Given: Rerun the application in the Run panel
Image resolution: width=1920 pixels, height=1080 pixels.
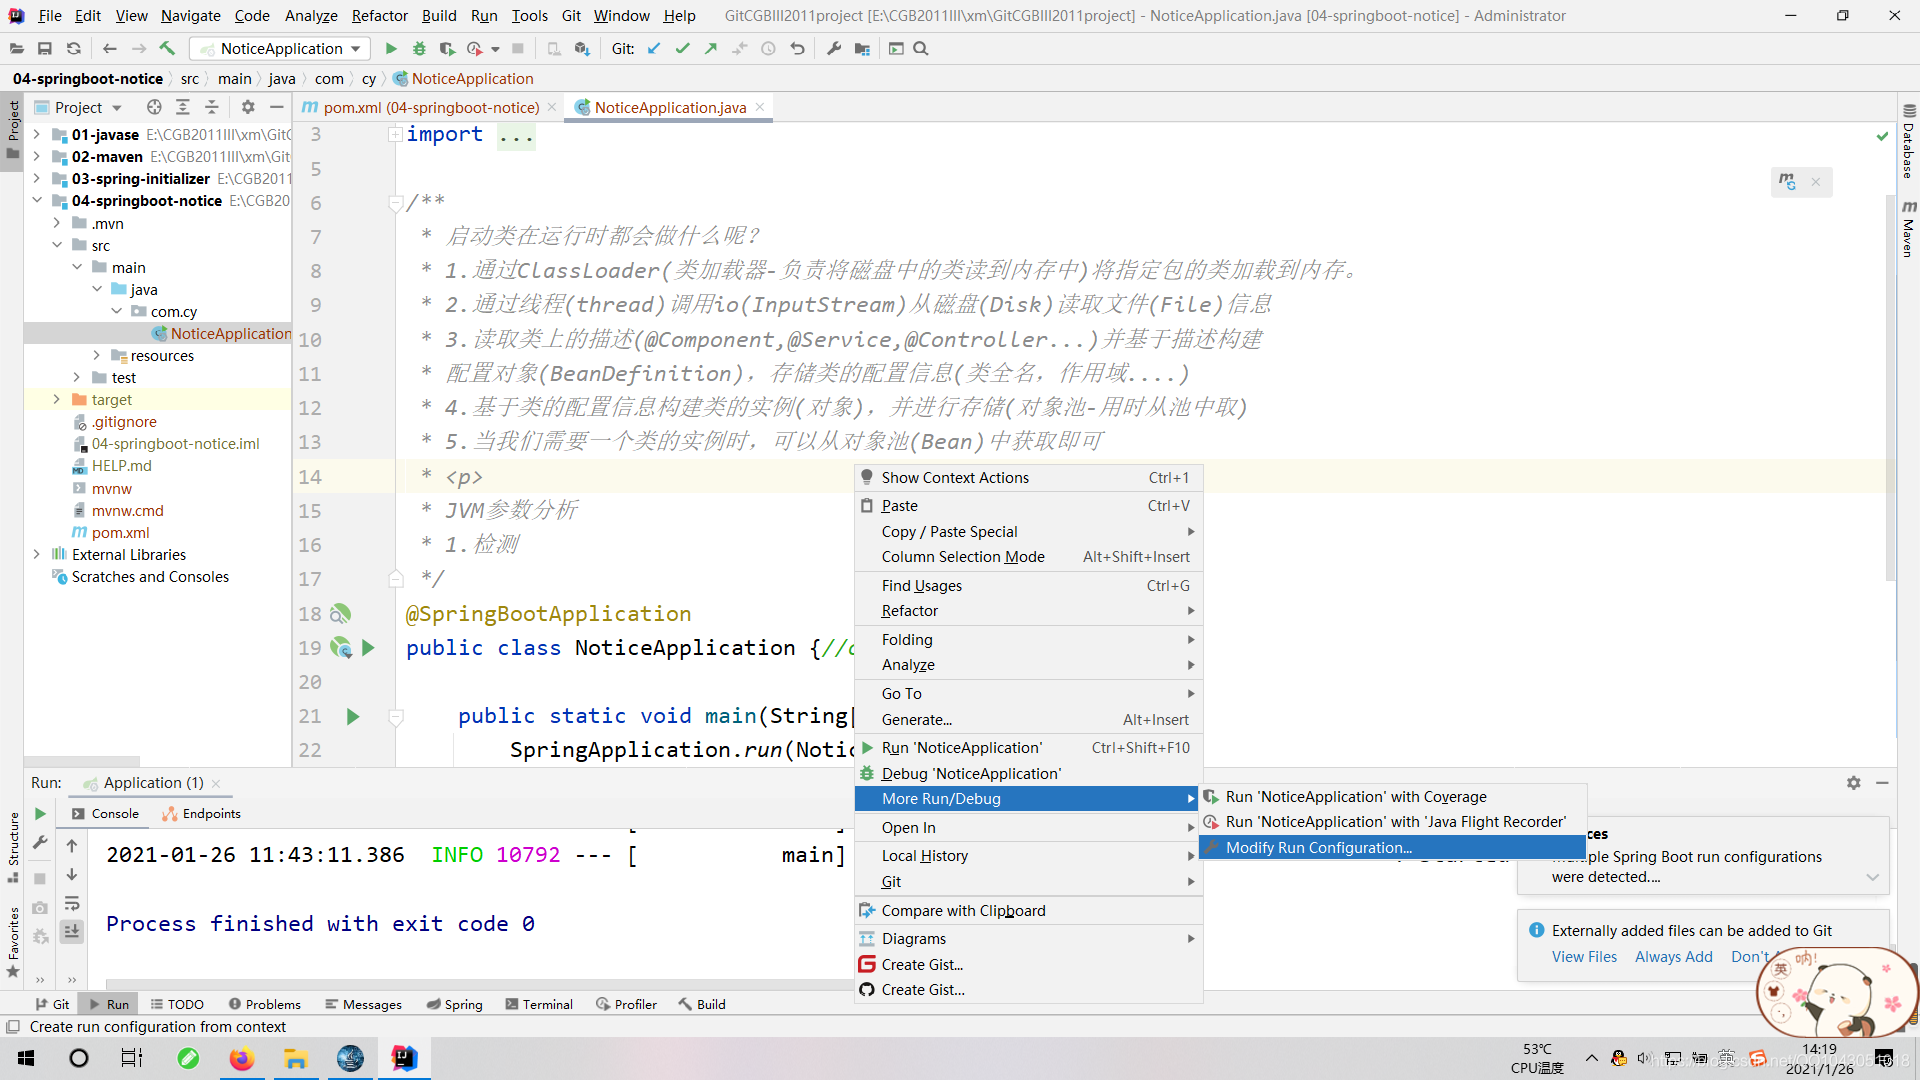Looking at the screenshot, I should click(x=40, y=814).
